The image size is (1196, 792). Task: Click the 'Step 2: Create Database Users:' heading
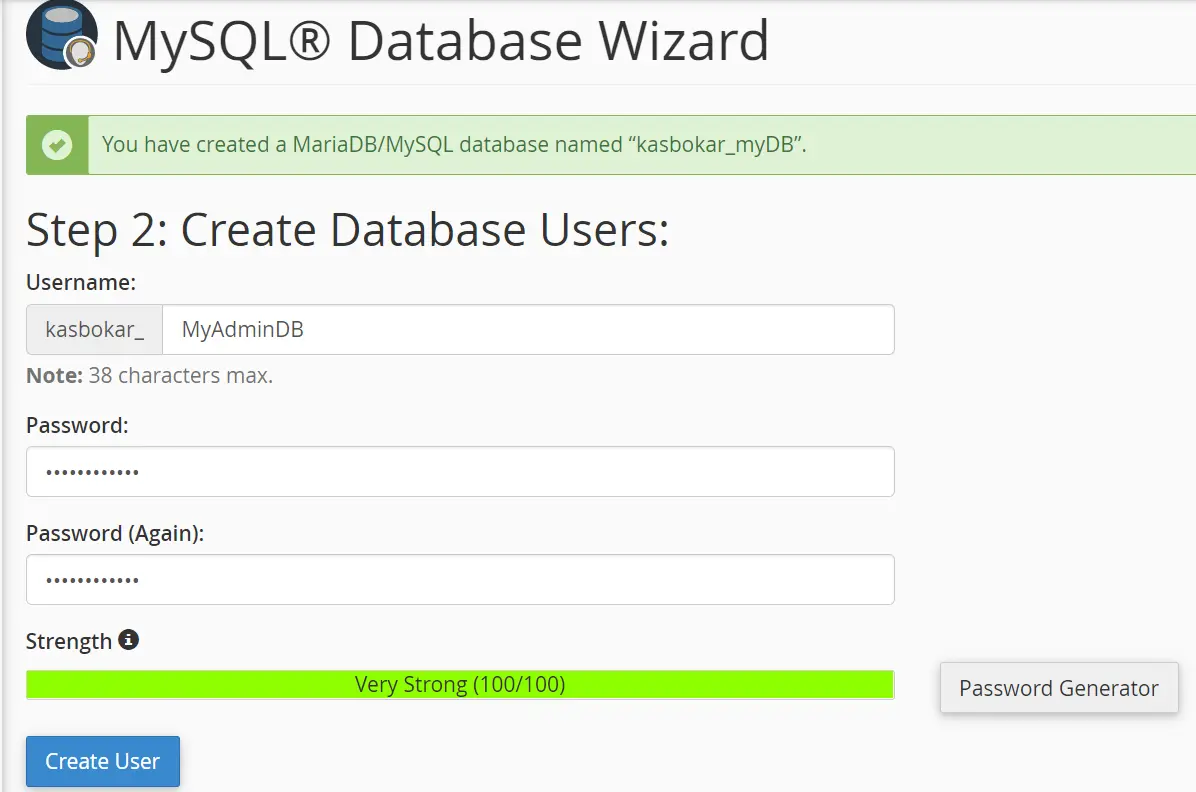pyautogui.click(x=348, y=230)
